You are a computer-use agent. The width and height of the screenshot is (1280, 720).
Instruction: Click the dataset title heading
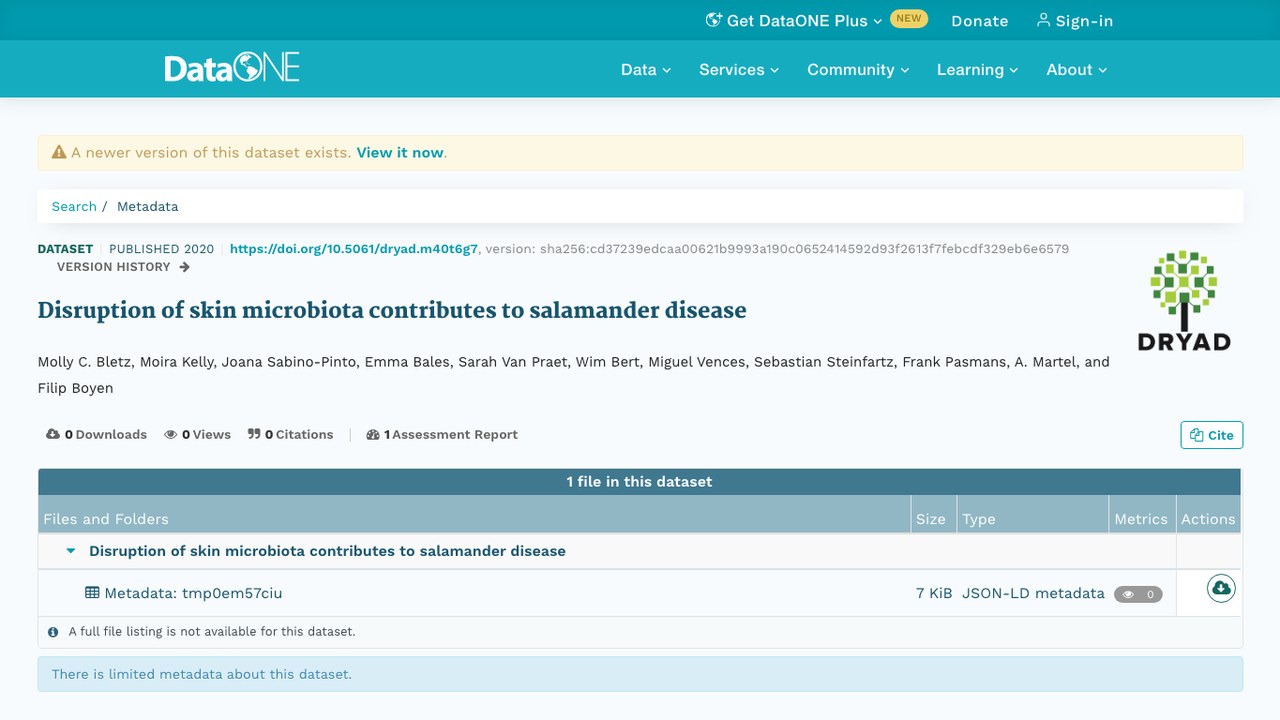coord(392,310)
